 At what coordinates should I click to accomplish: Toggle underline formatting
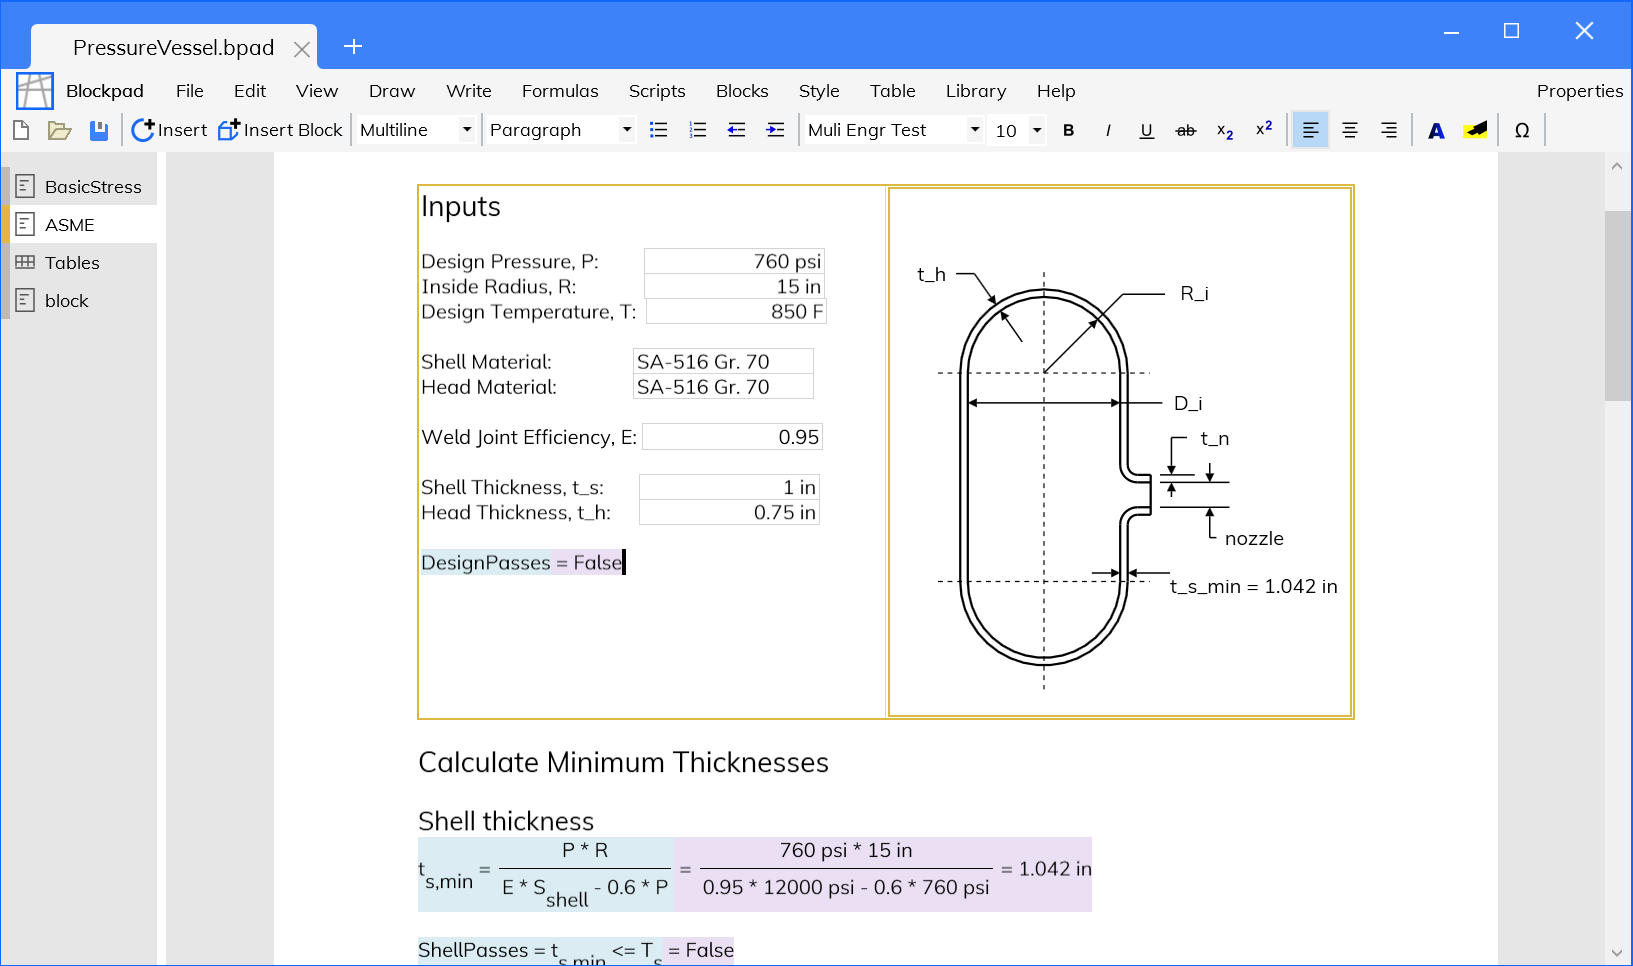click(x=1146, y=130)
